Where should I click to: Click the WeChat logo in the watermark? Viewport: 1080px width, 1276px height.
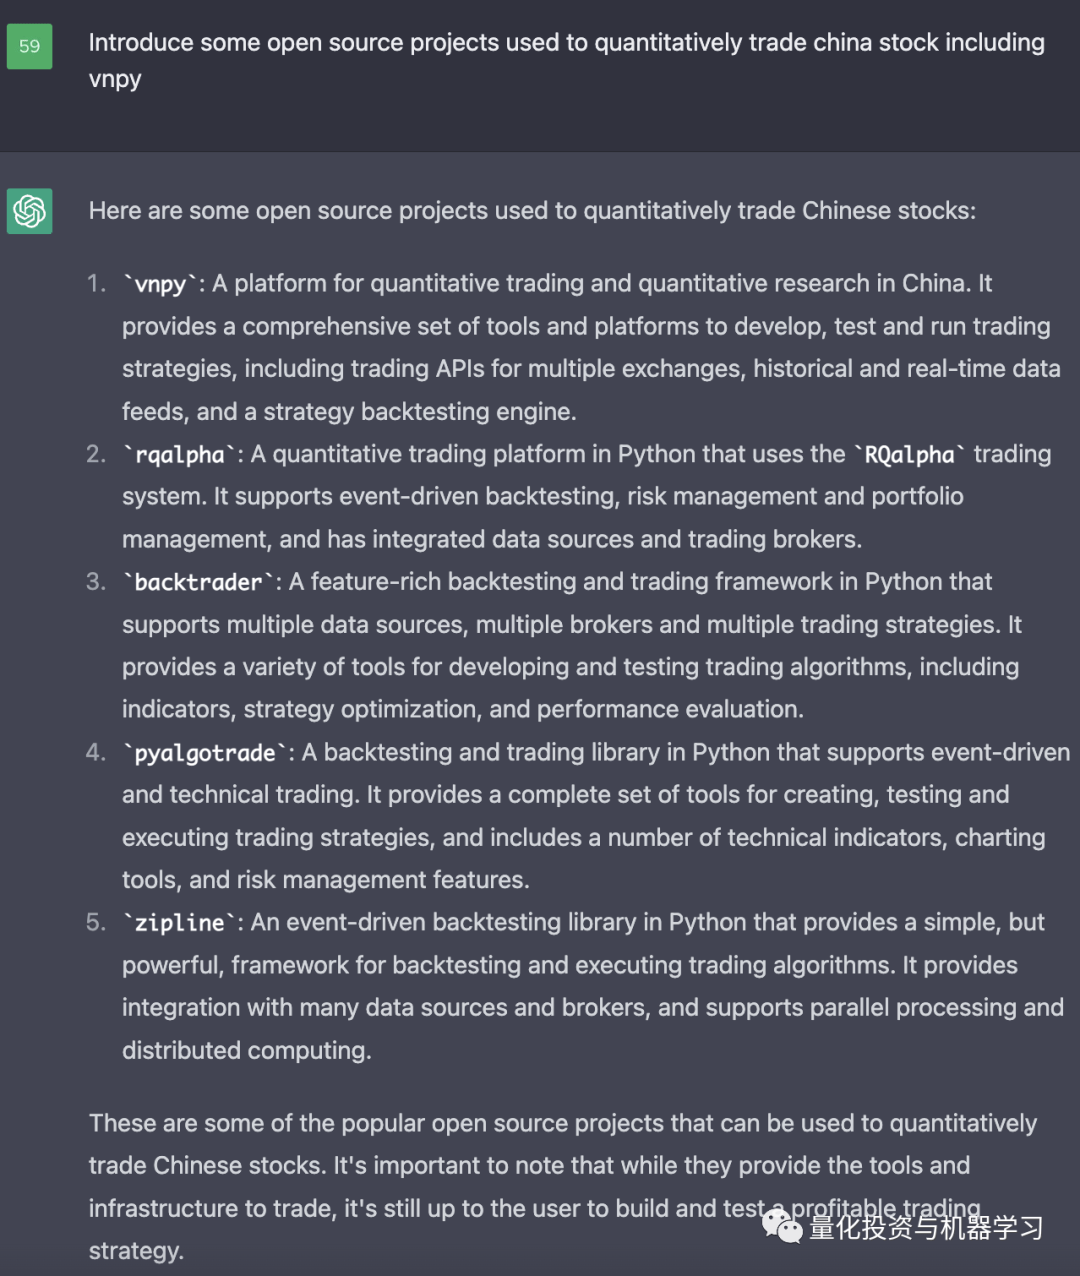coord(782,1225)
